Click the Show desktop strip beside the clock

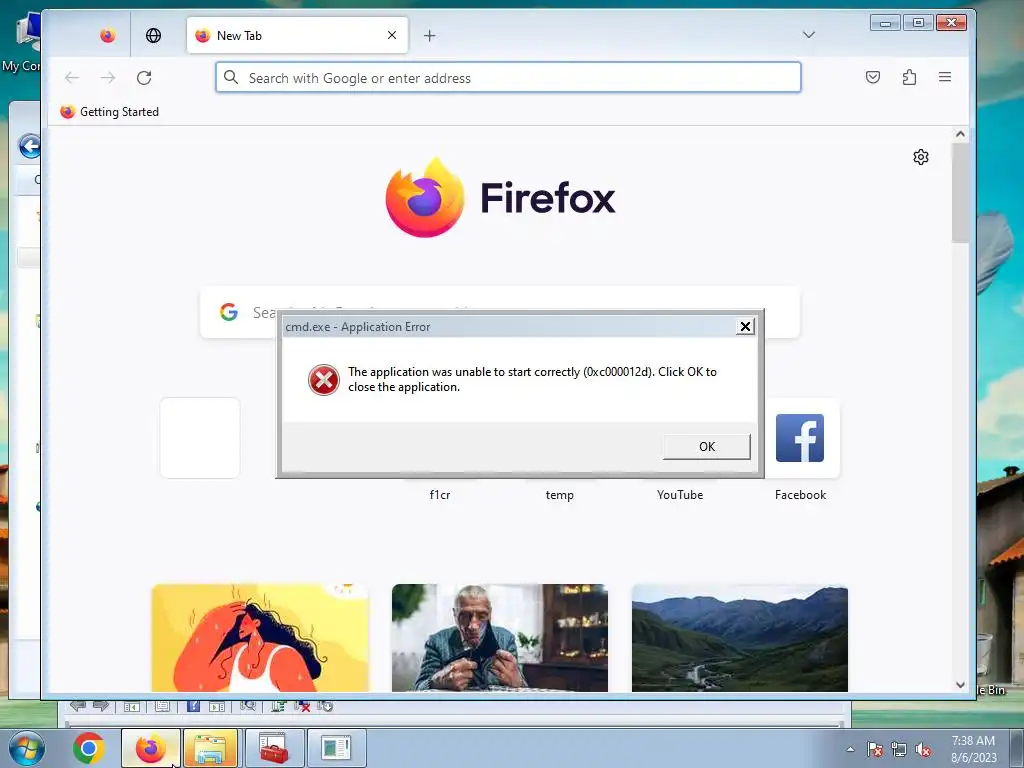click(x=1017, y=748)
